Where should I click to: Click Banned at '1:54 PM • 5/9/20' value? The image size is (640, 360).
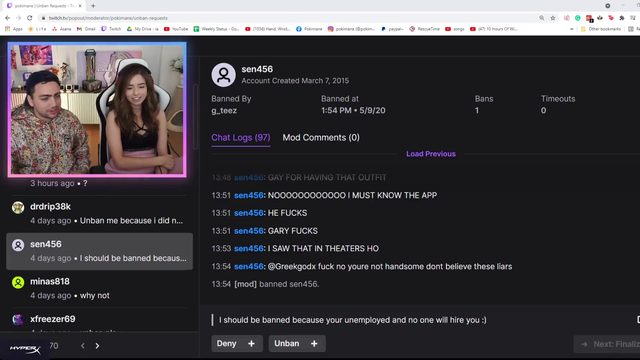point(353,111)
